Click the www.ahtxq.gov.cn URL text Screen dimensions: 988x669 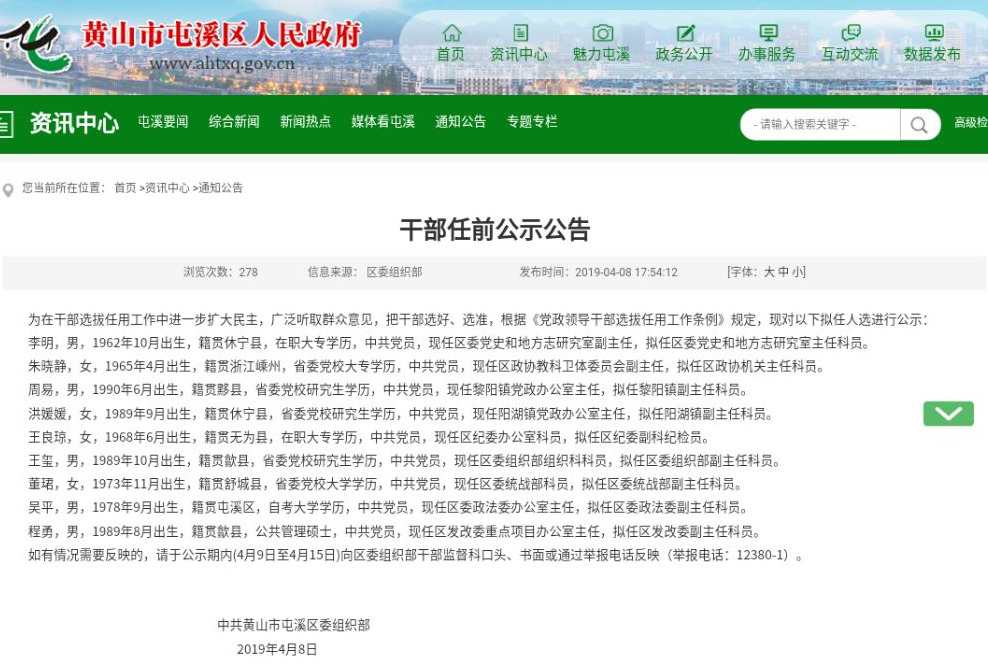point(222,64)
